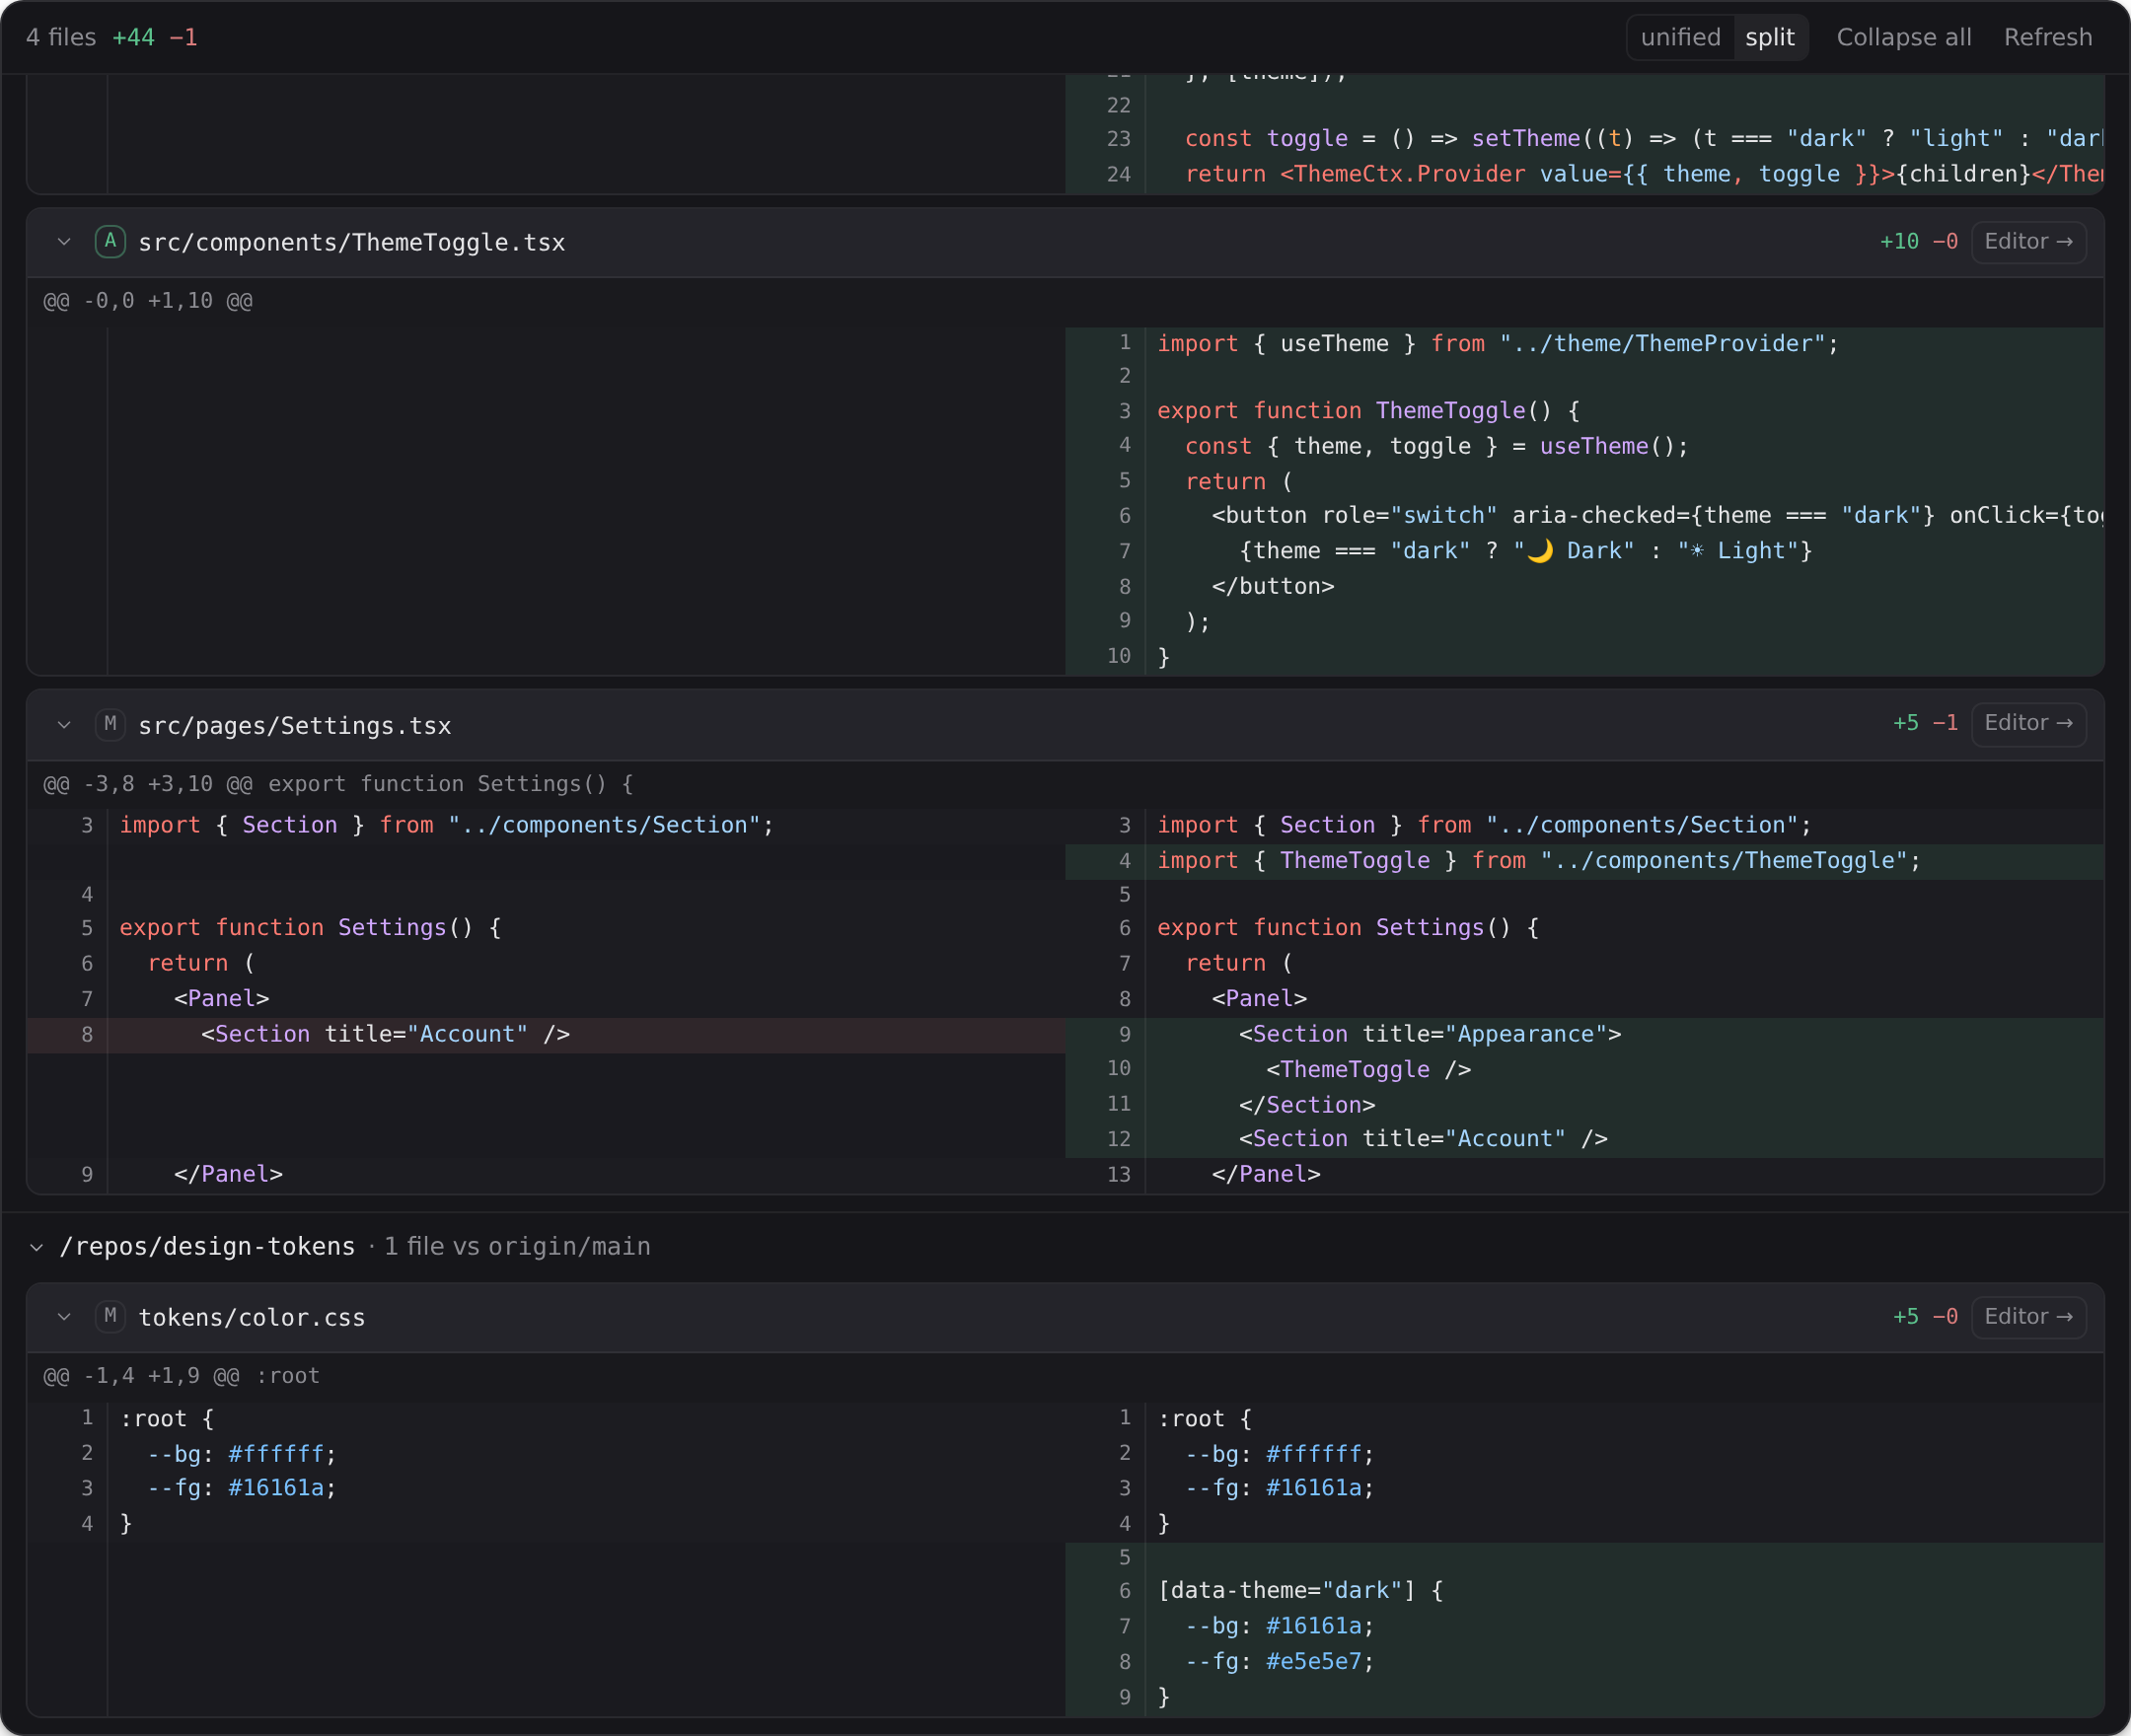The width and height of the screenshot is (2131, 1736).
Task: Click the added '--bg: #16161a;' line
Action: coord(1584,1627)
